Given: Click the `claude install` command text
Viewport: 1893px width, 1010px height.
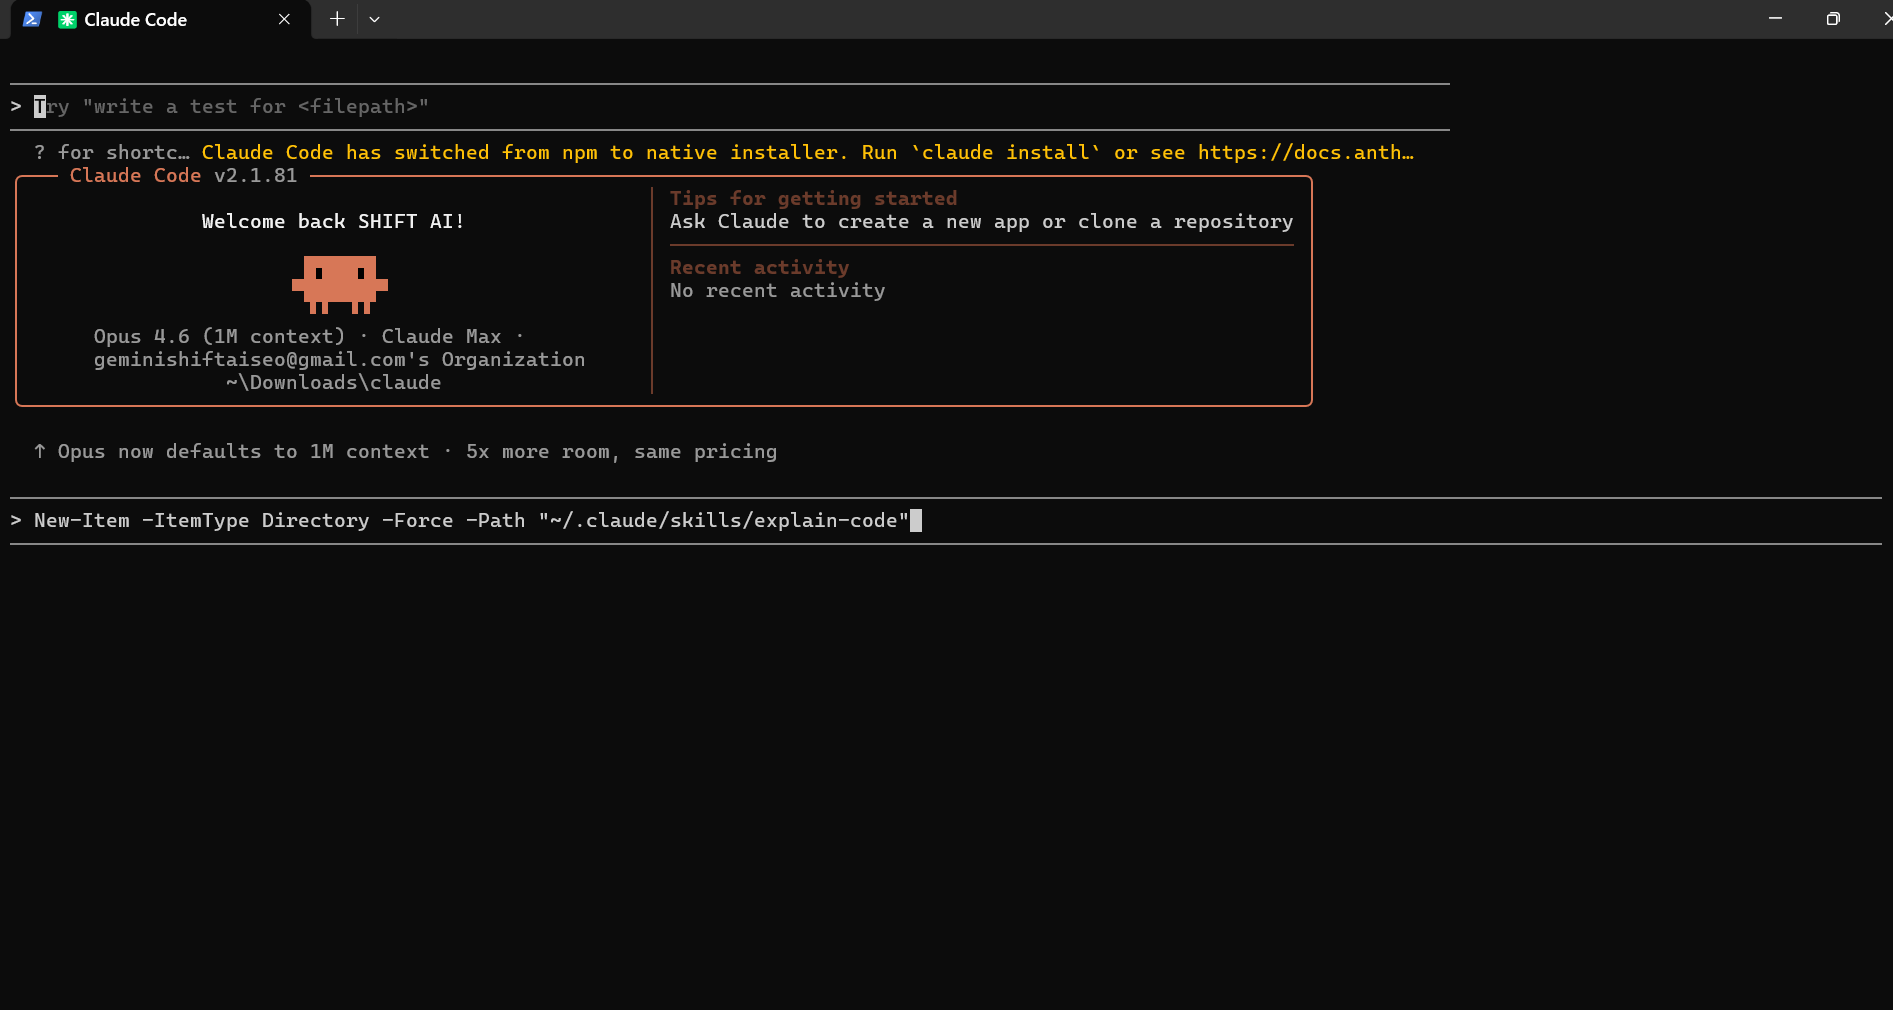Looking at the screenshot, I should tap(1003, 152).
